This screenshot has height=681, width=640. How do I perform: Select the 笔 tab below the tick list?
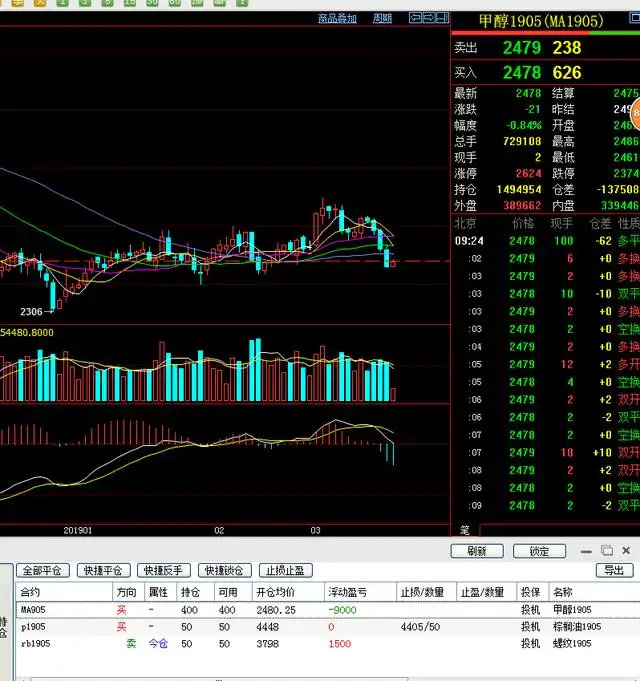point(465,530)
